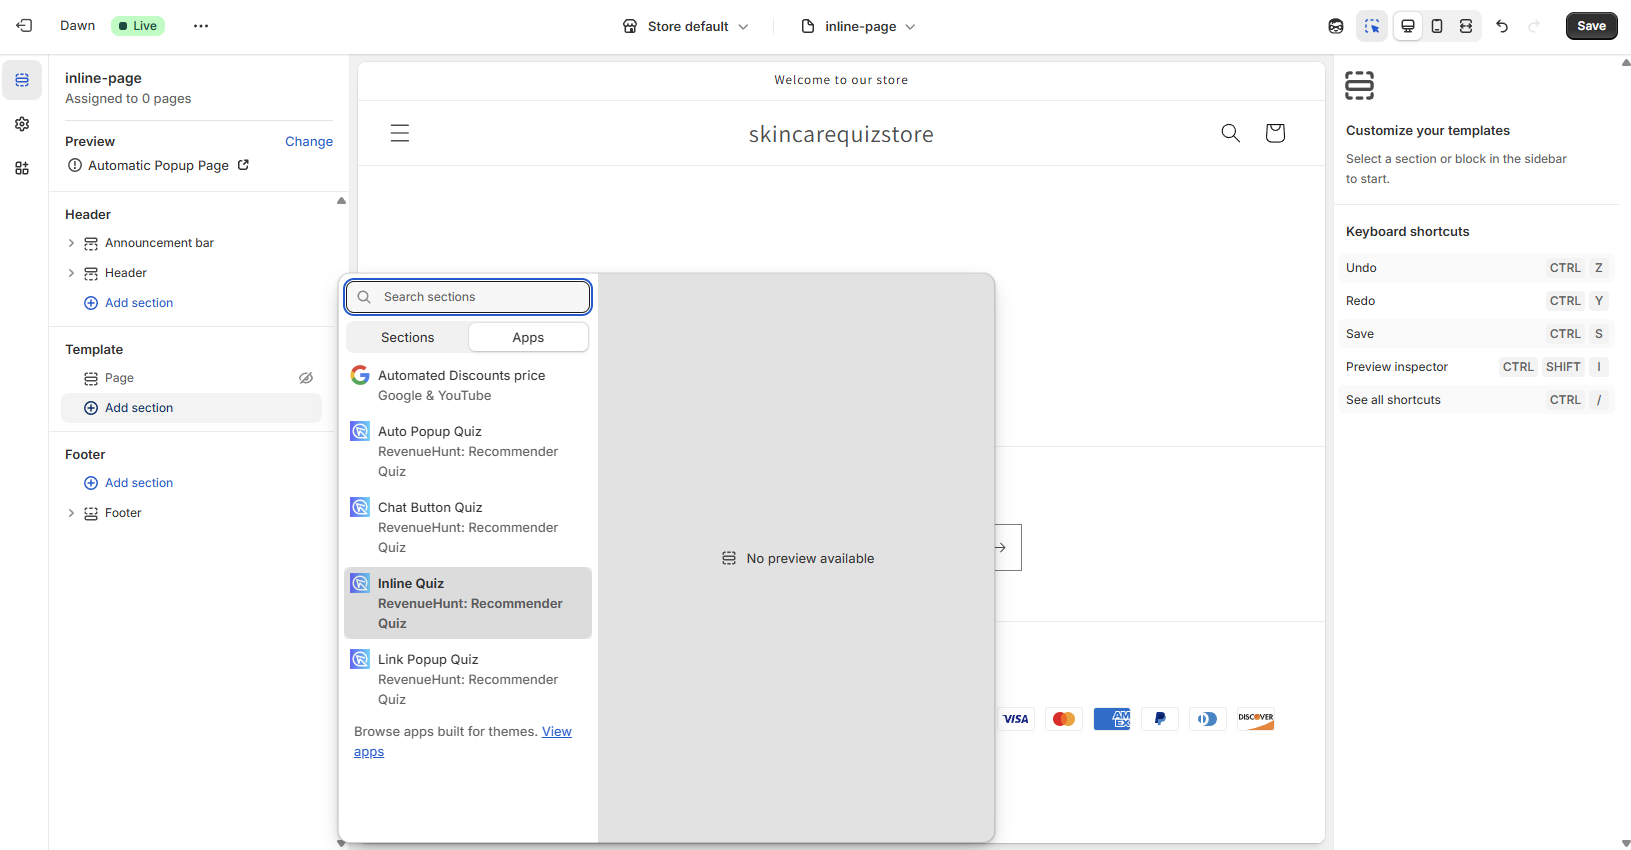The image size is (1631, 850).
Task: Click the exit editor icon
Action: click(x=24, y=26)
